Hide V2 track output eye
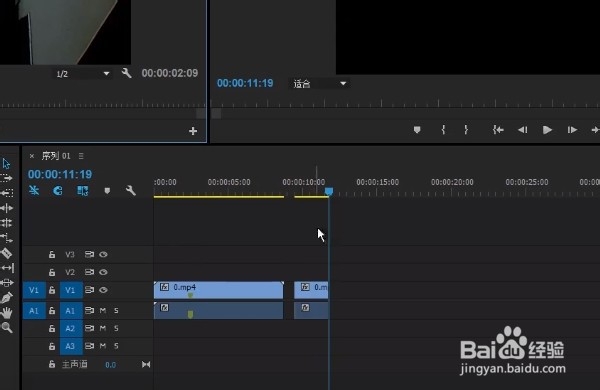Viewport: 600px width, 390px height. [x=103, y=272]
